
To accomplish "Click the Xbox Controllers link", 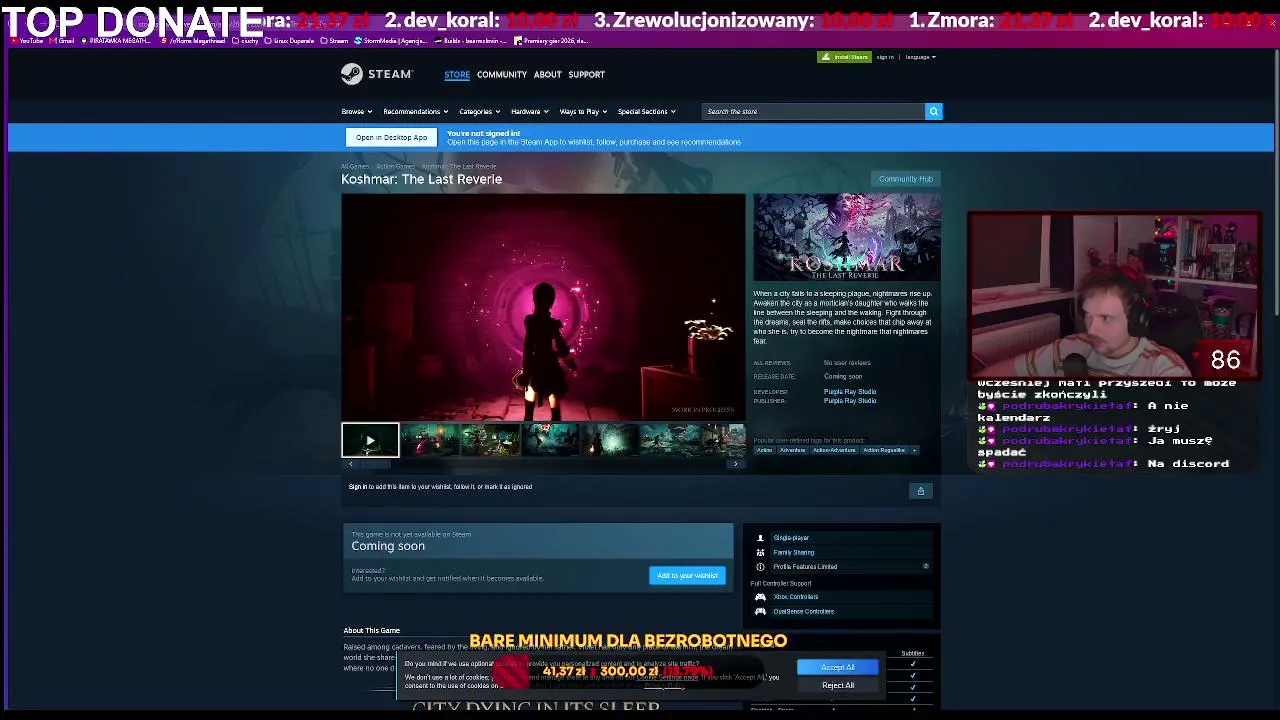I will coord(796,597).
